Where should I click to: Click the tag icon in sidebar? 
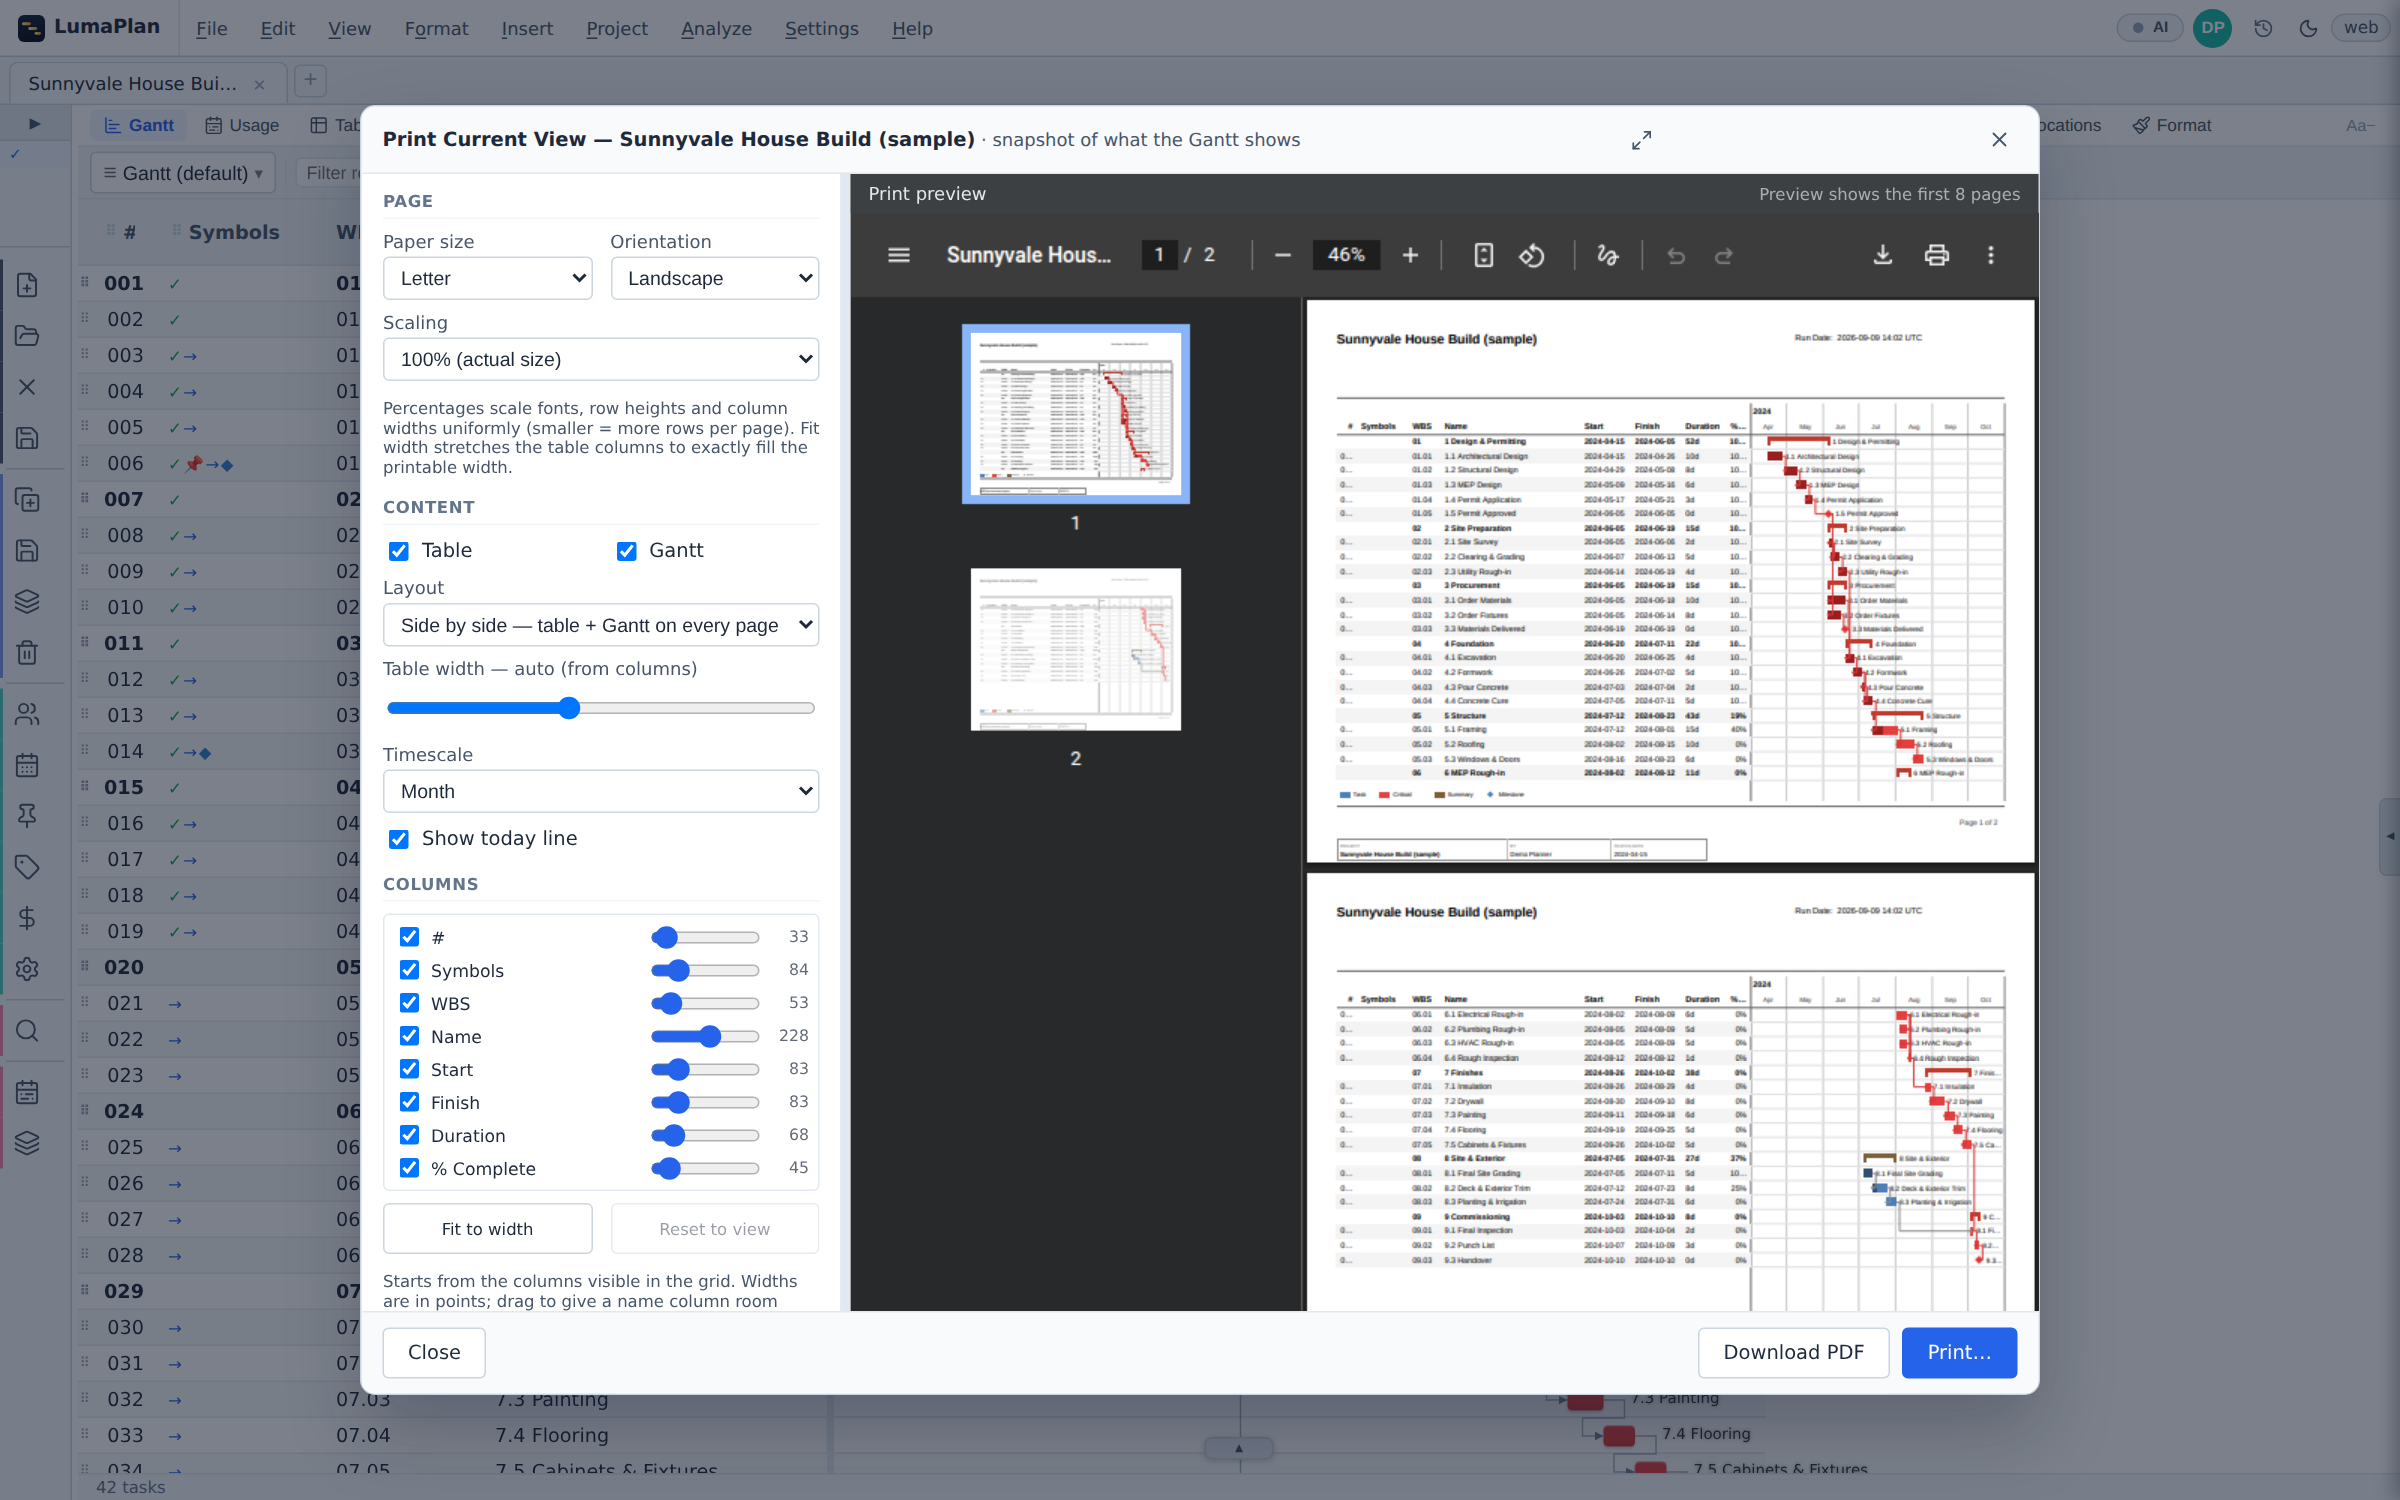27,867
